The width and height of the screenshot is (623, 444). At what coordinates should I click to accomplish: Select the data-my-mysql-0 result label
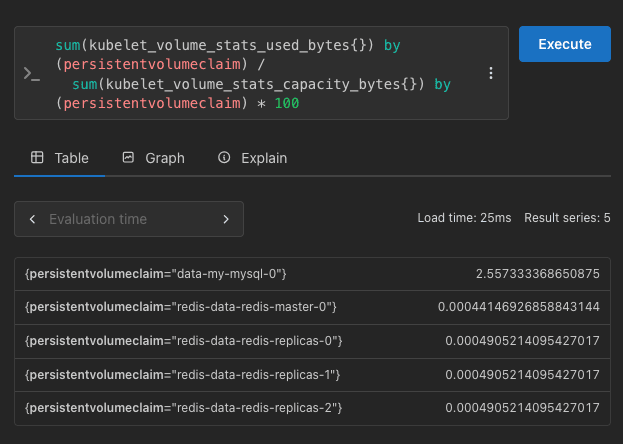tap(157, 273)
